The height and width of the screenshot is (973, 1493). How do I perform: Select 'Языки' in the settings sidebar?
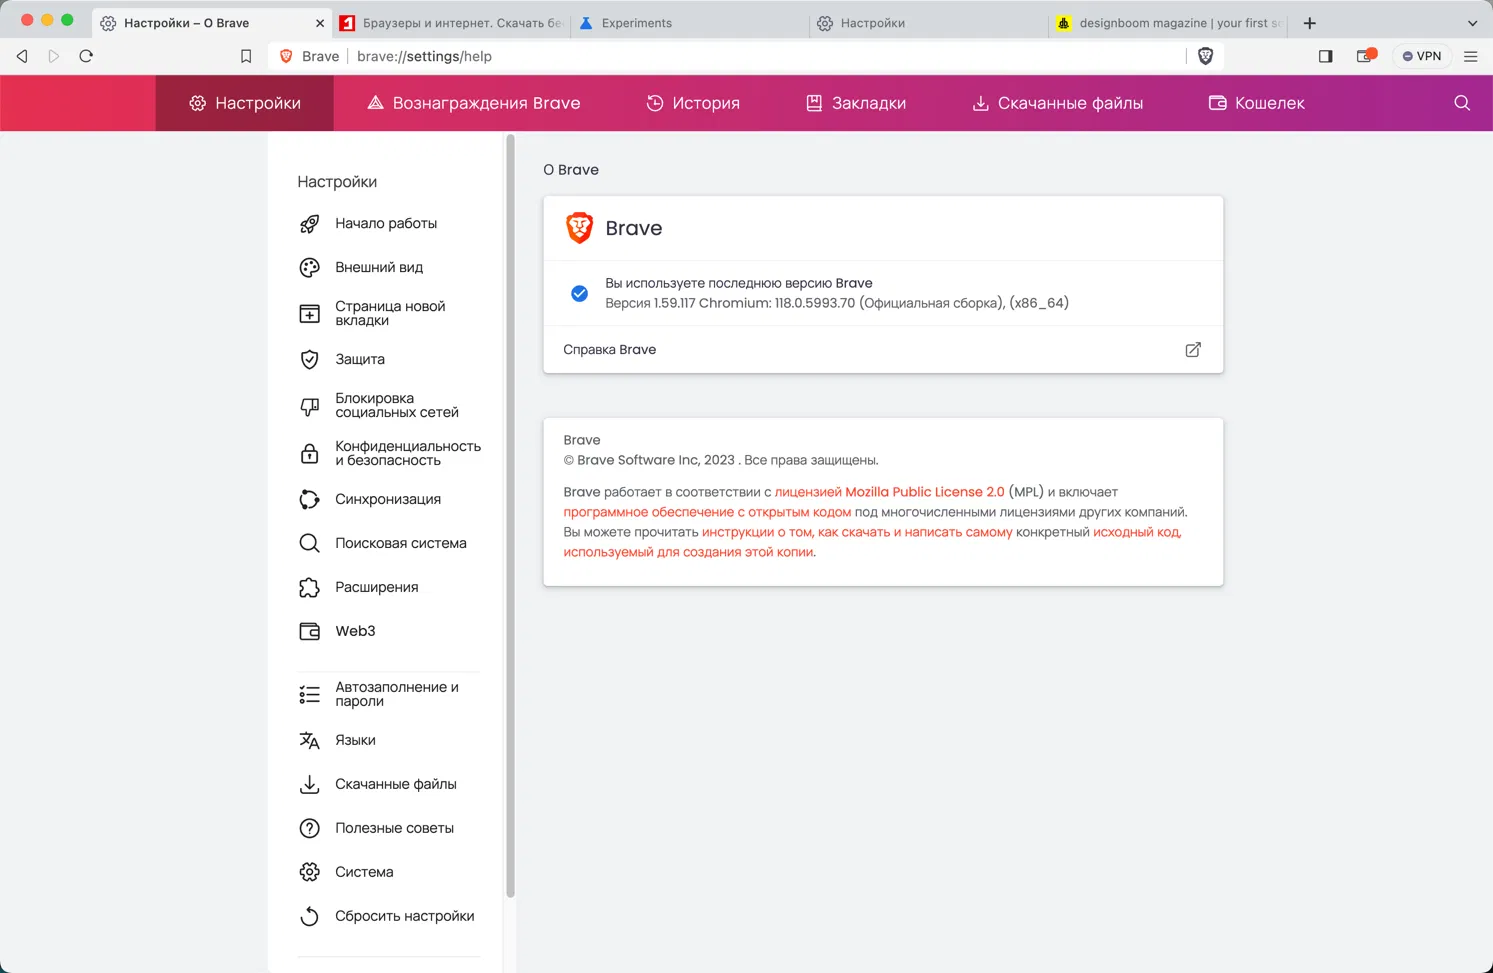click(355, 741)
